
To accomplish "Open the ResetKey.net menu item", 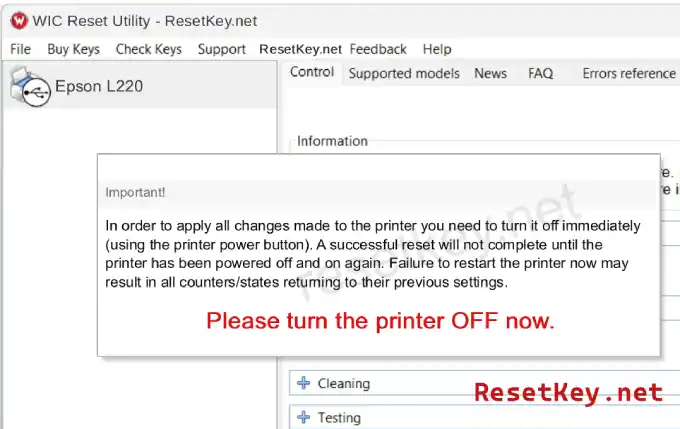I will click(x=301, y=49).
